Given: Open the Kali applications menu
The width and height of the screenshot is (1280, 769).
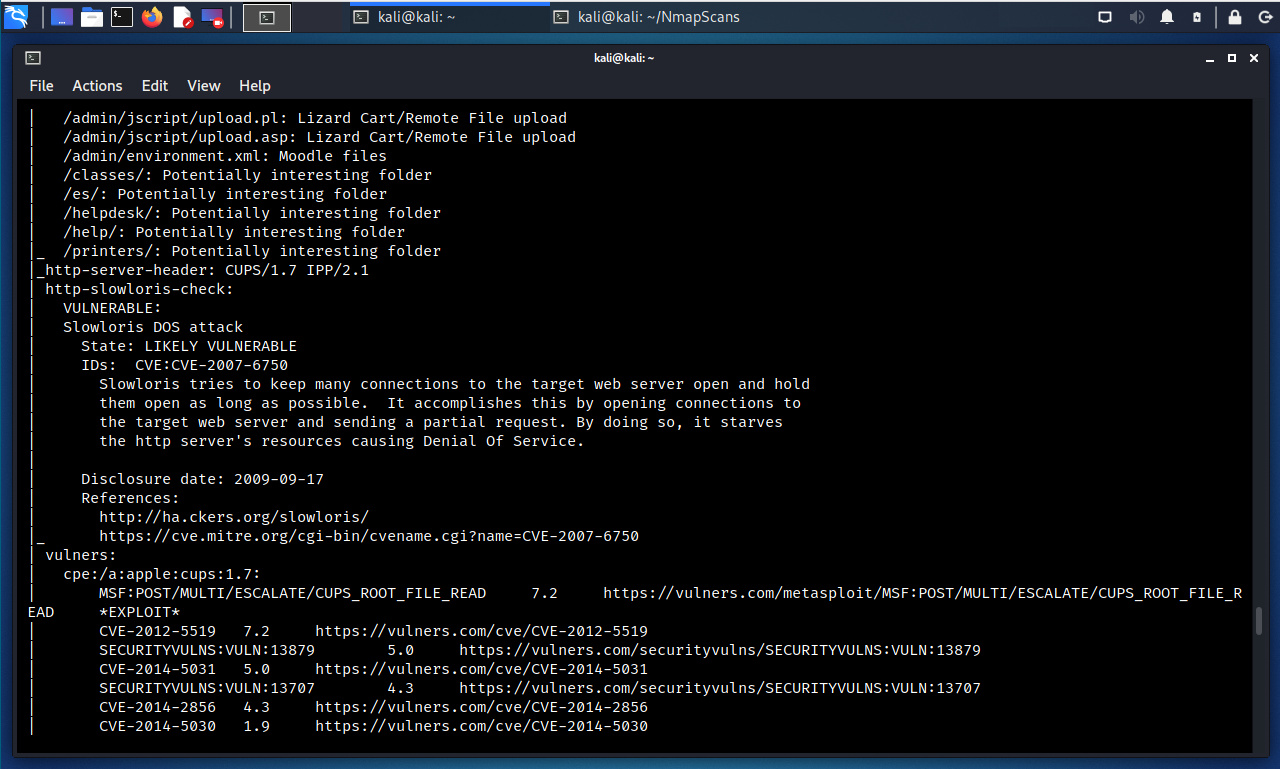Looking at the screenshot, I should pyautogui.click(x=16, y=17).
